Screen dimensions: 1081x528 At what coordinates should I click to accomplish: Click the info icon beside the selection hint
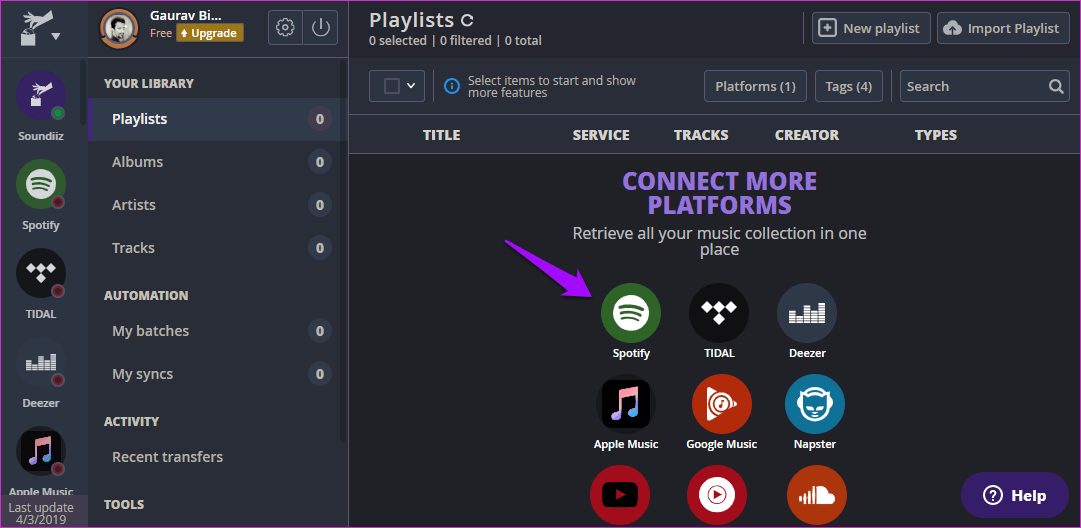click(x=452, y=86)
